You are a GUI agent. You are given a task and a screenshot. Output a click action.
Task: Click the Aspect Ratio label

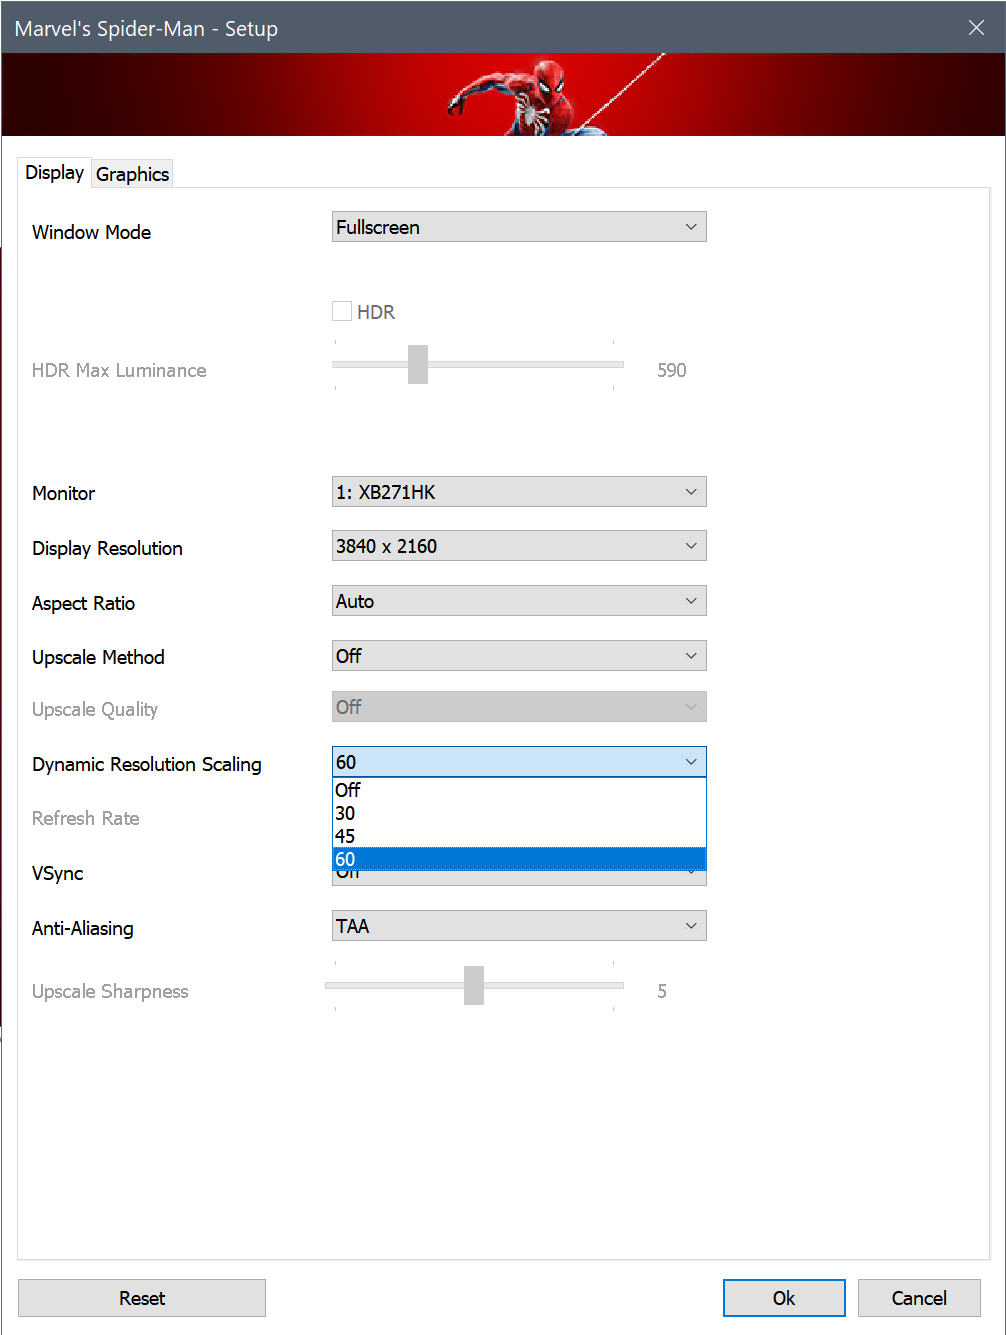(x=83, y=603)
